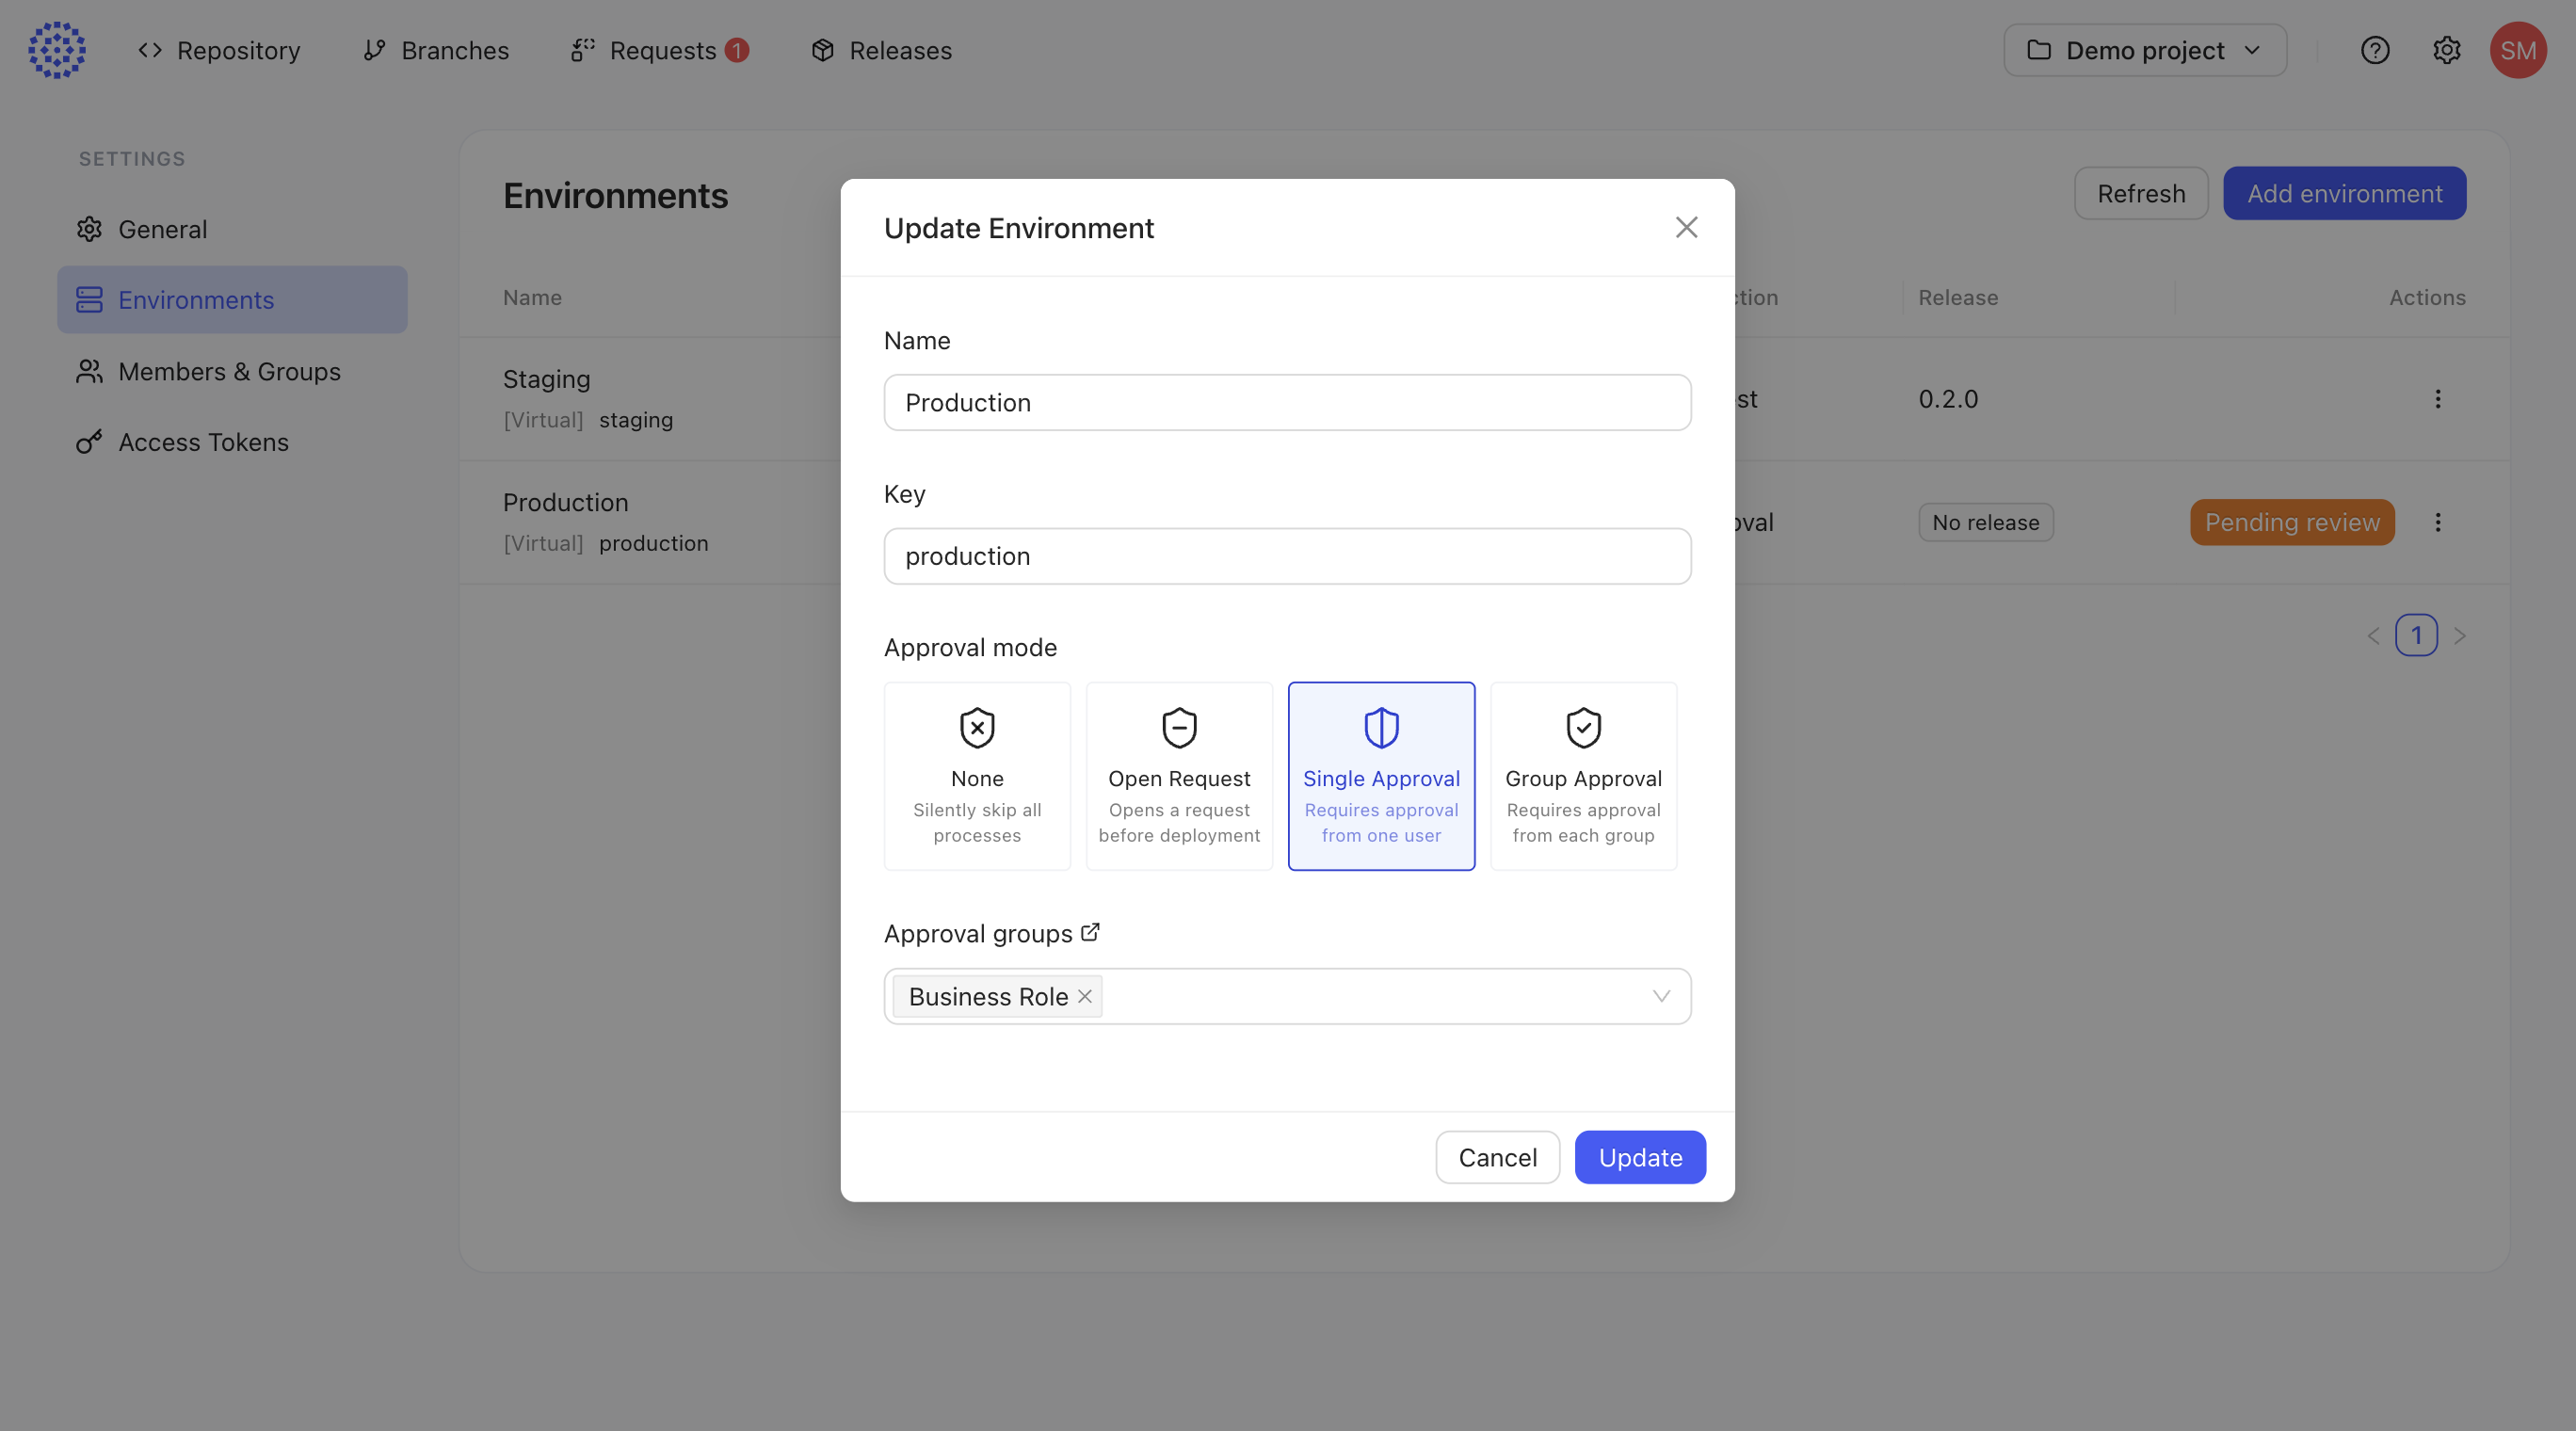
Task: Click the Update button
Action: (x=1640, y=1157)
